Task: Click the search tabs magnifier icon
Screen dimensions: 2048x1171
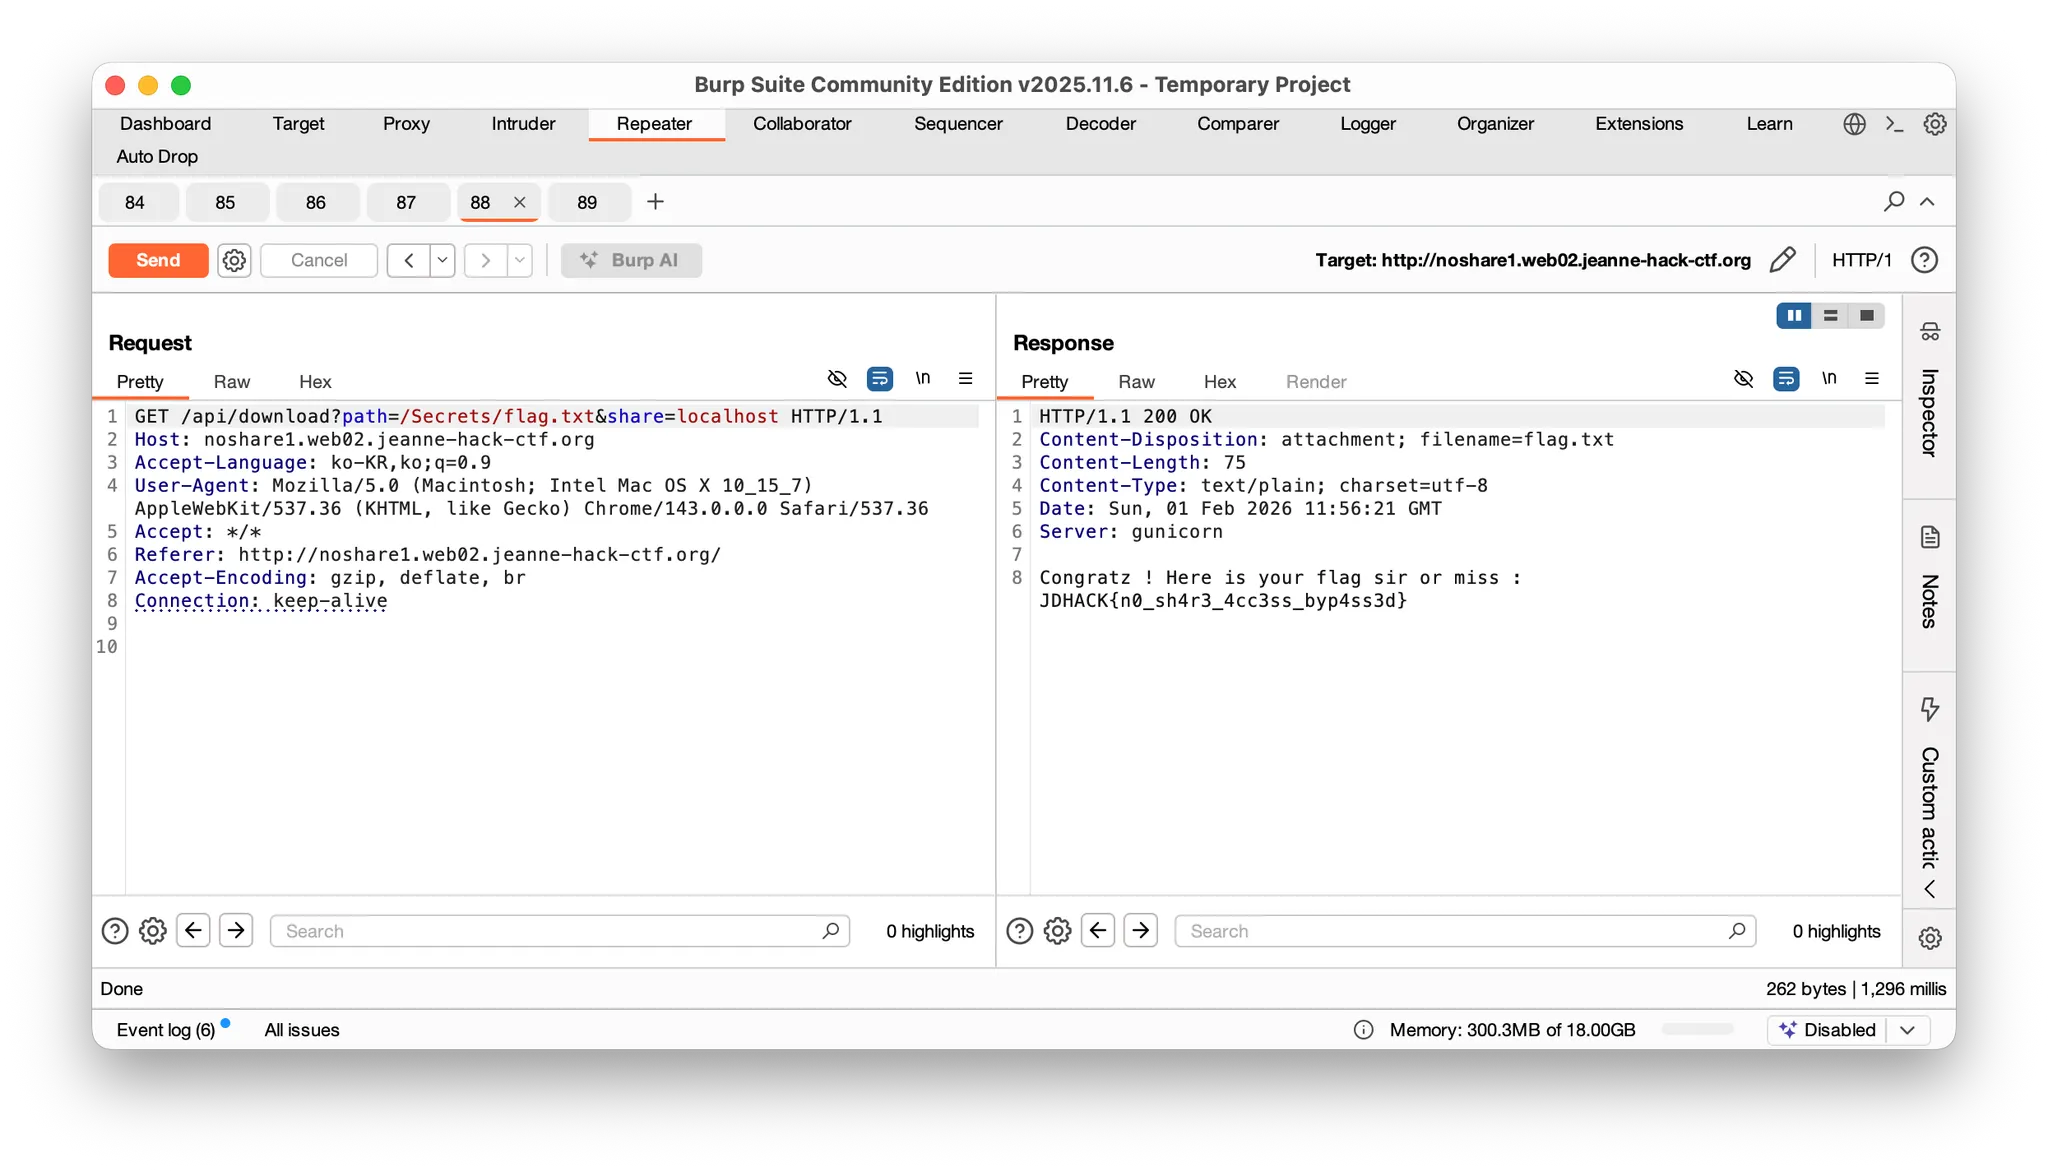Action: pyautogui.click(x=1893, y=202)
